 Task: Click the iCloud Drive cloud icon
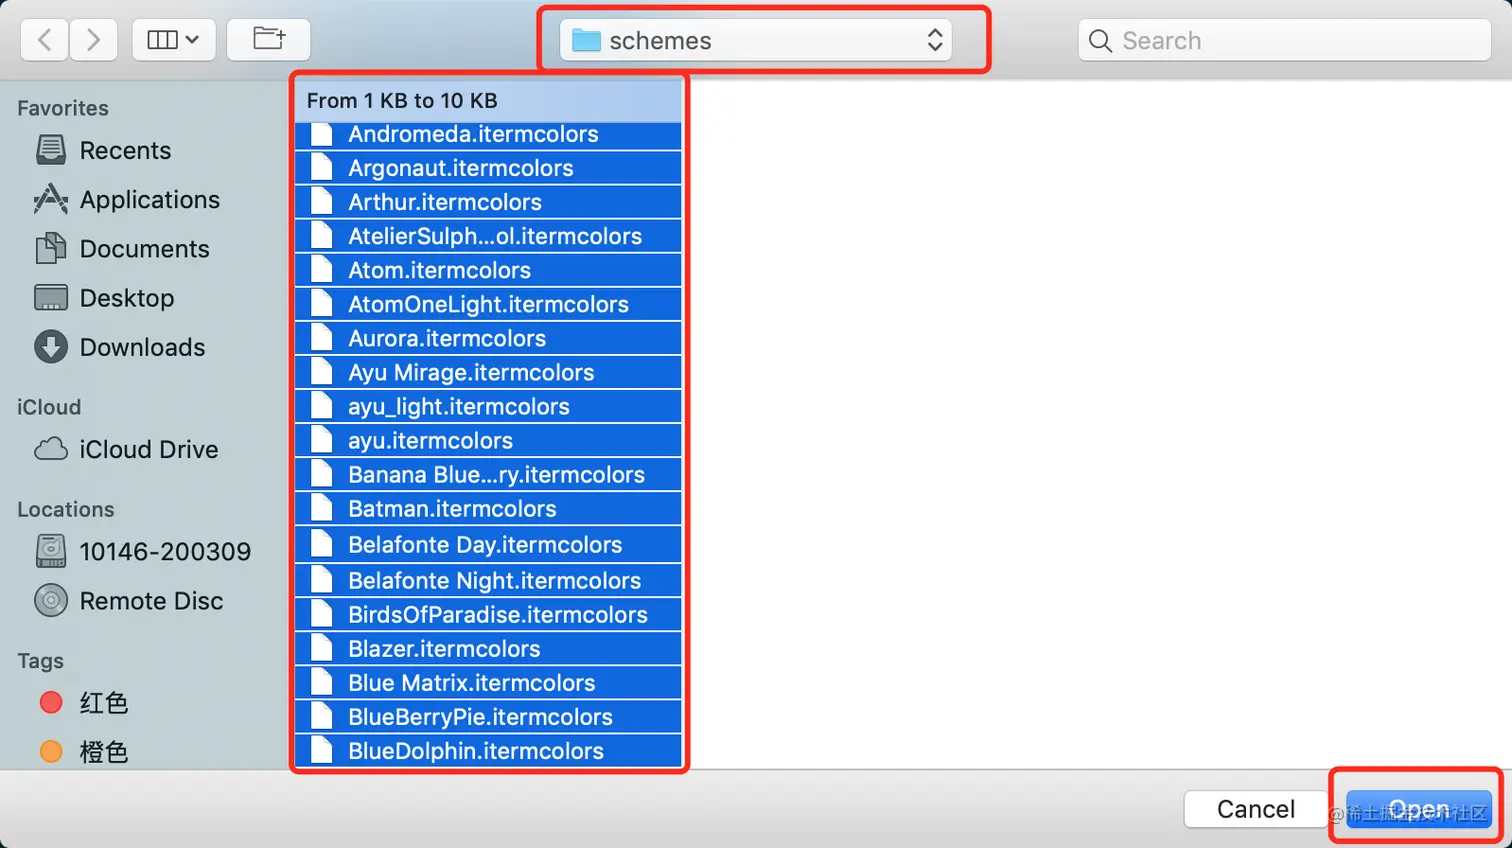coord(51,449)
